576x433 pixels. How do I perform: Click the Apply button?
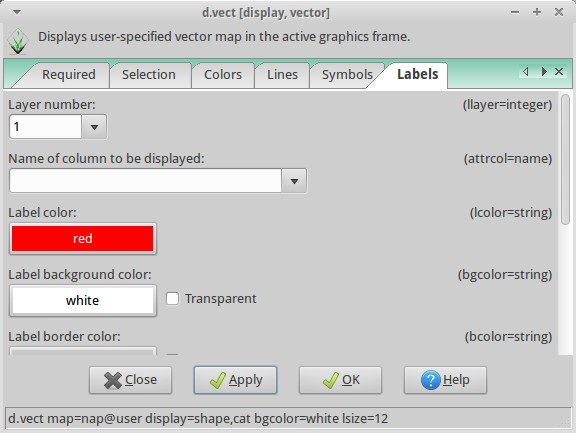click(x=235, y=380)
